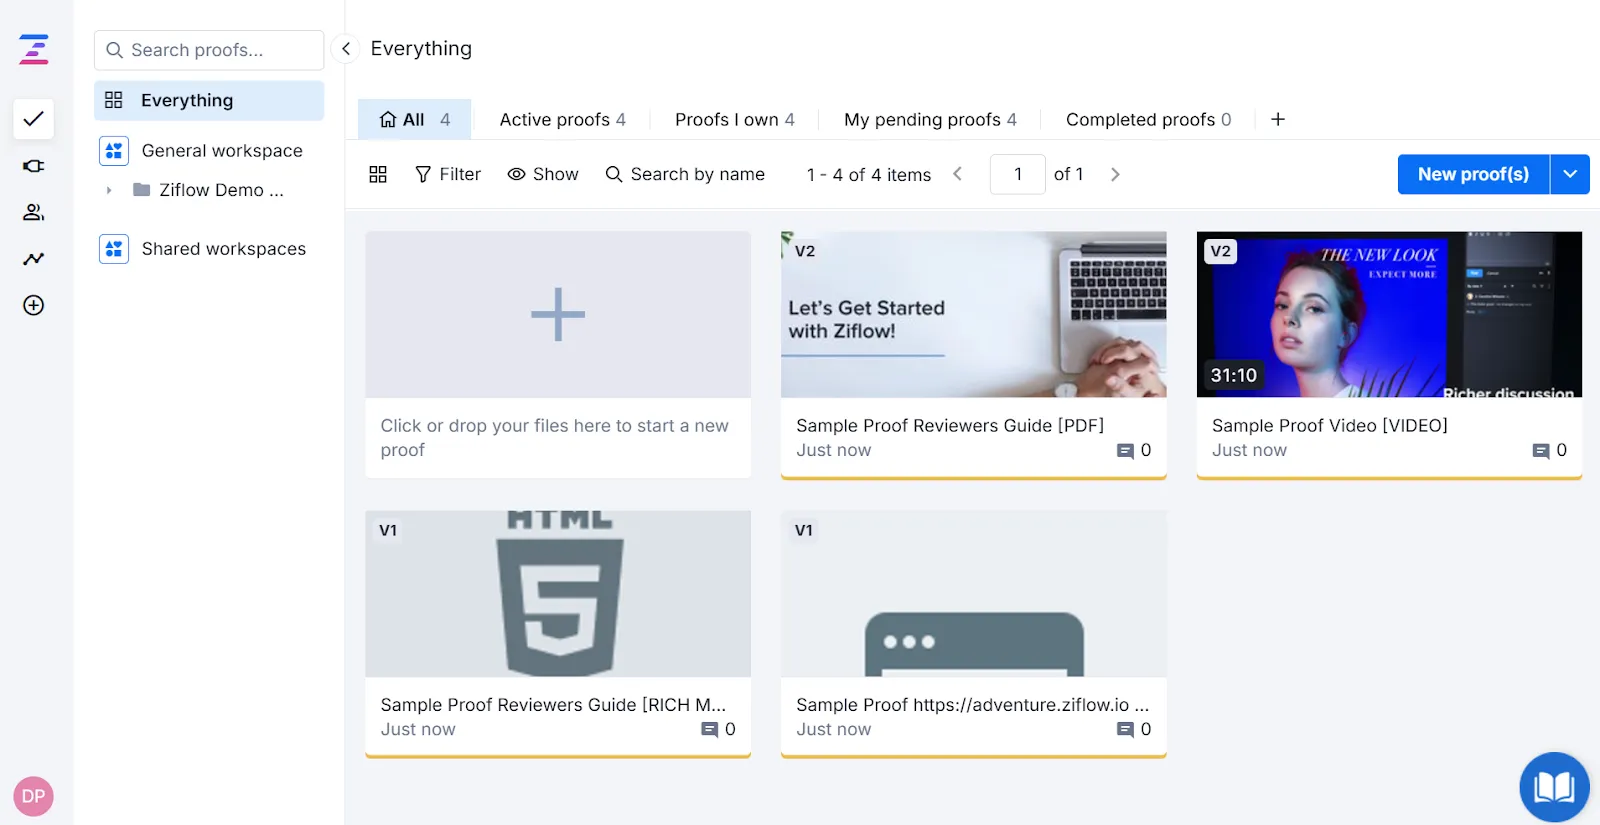This screenshot has height=825, width=1600.
Task: Click the Sample Proof Reviewers Guide [RICH M... title
Action: (553, 704)
